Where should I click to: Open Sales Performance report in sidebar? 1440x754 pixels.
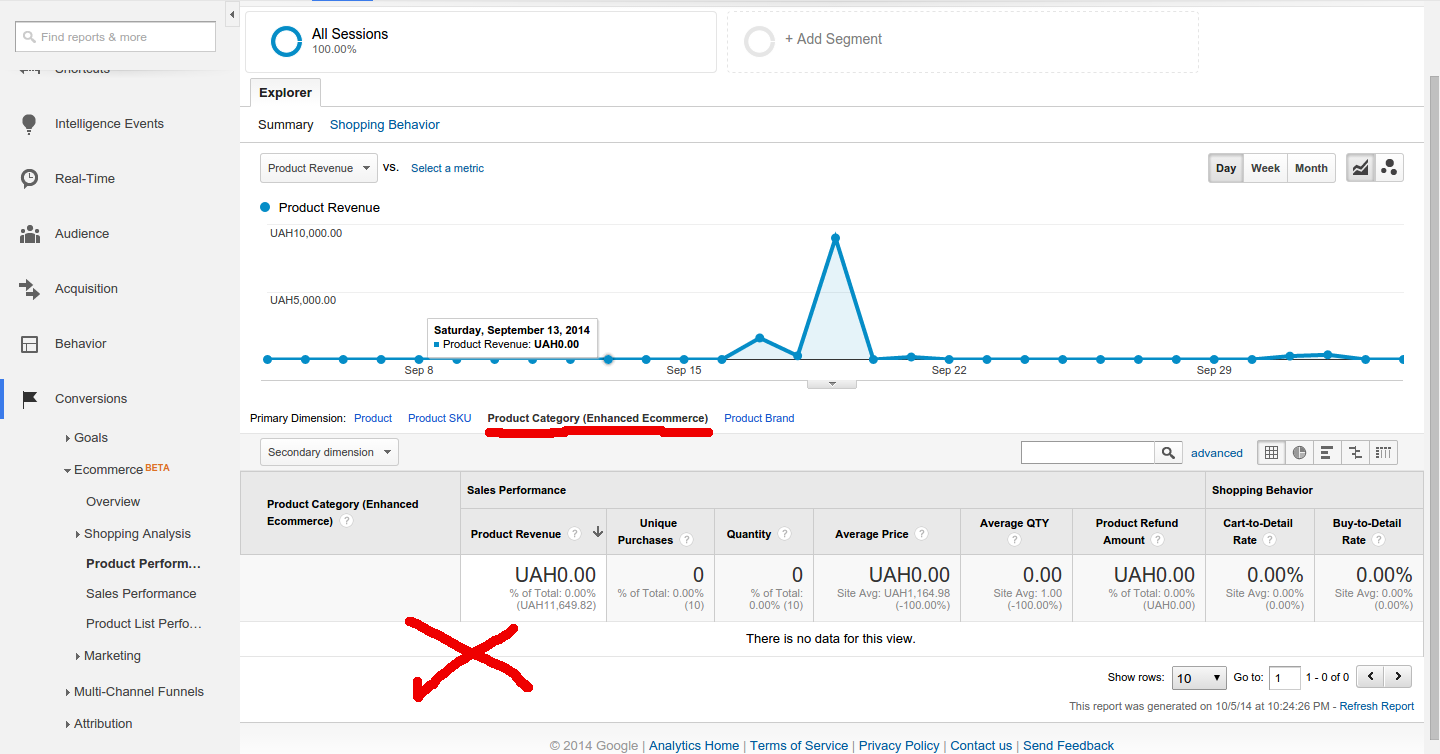coord(141,593)
